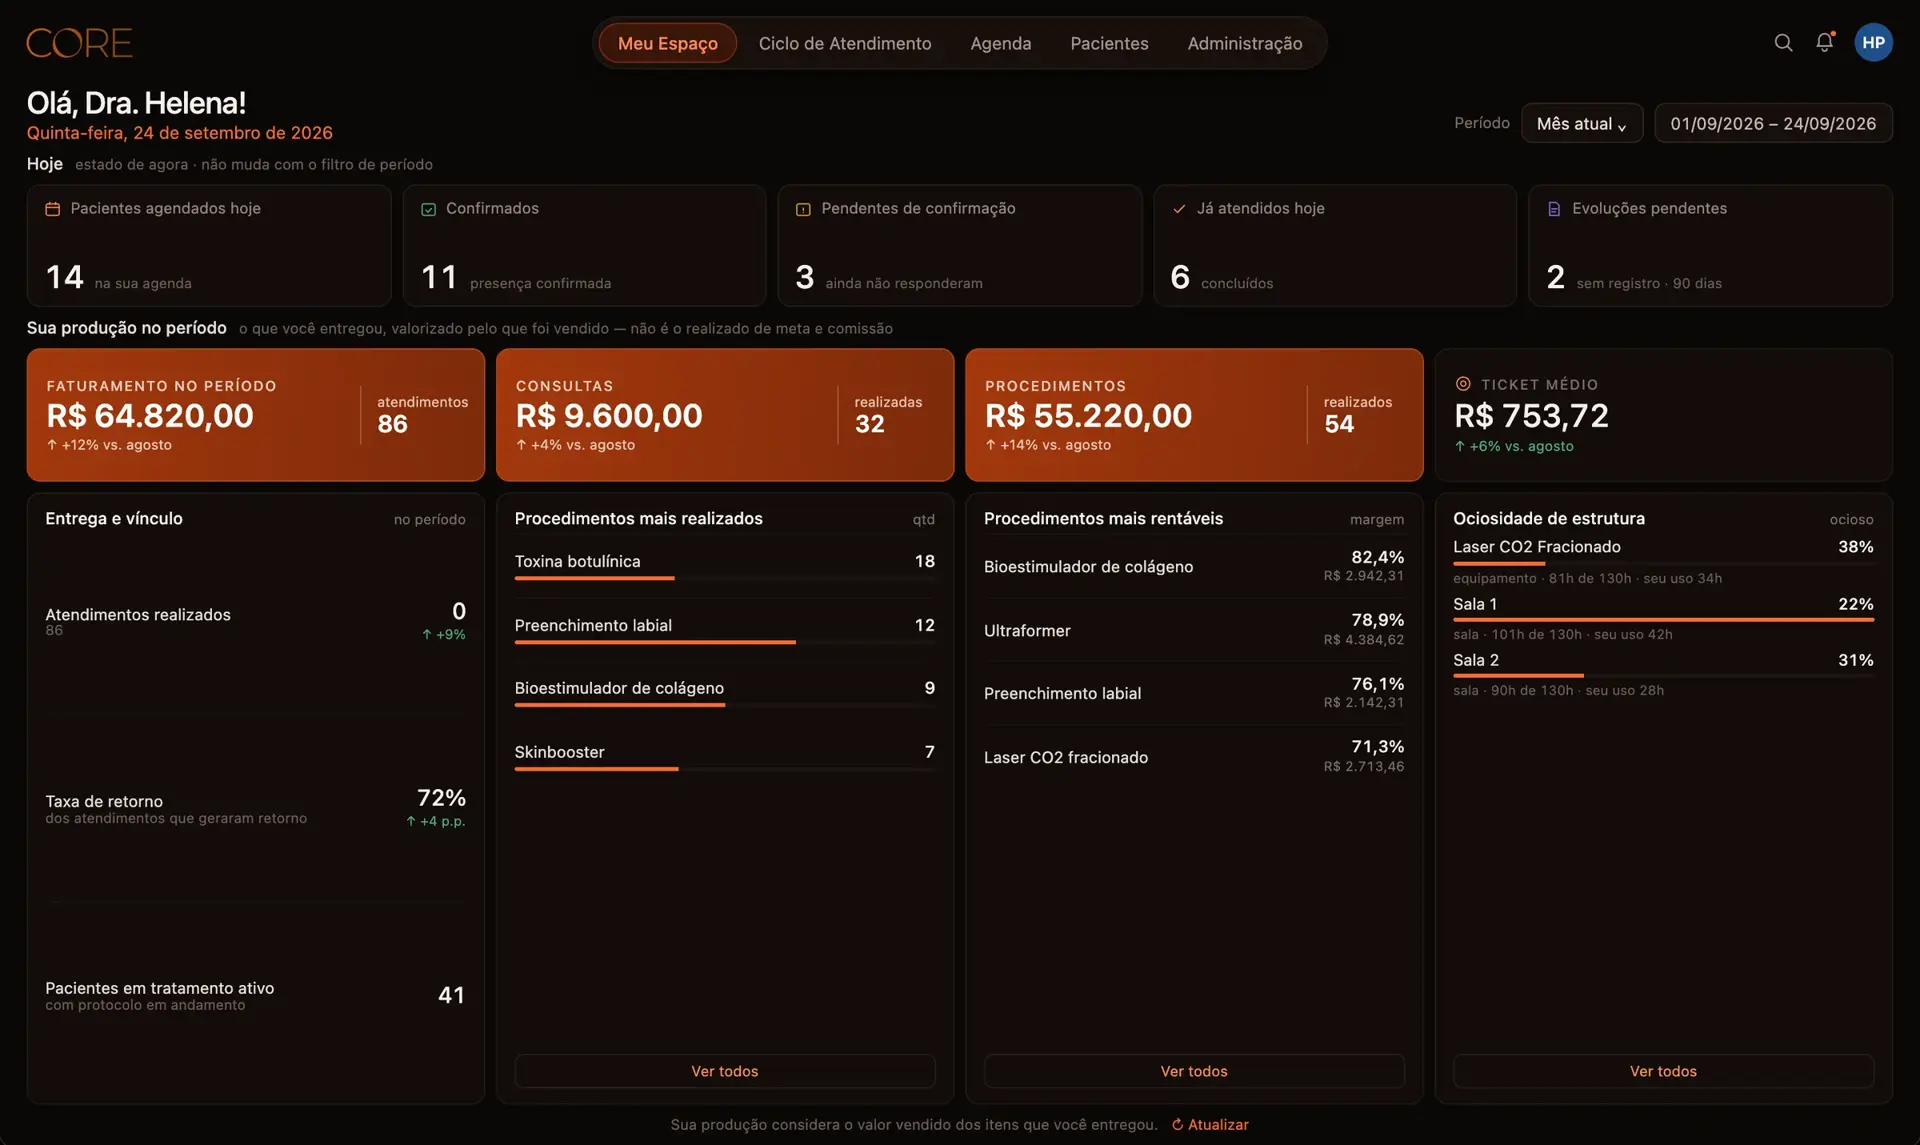This screenshot has height=1145, width=1920.
Task: Click document icon on Evoluções pendentes
Action: click(x=1554, y=209)
